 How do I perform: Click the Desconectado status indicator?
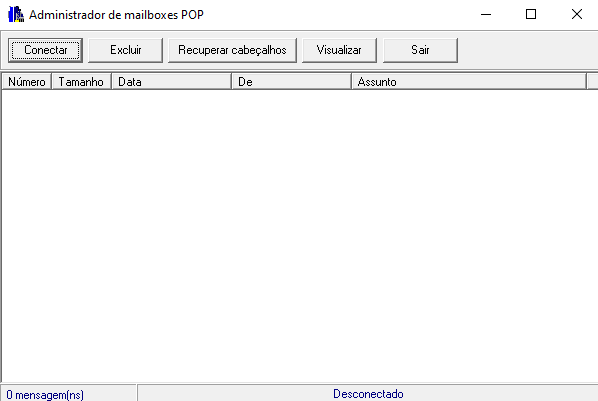[368, 393]
